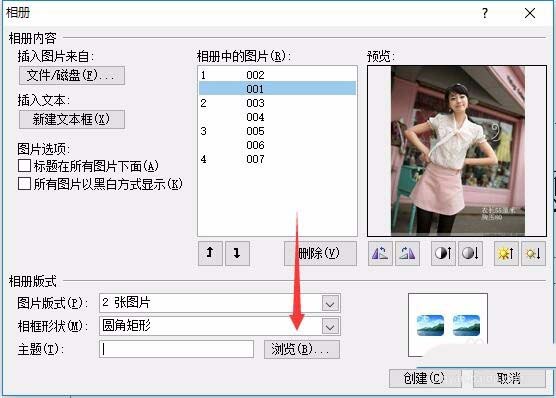
Task: Click the photo preview image
Action: (457, 151)
